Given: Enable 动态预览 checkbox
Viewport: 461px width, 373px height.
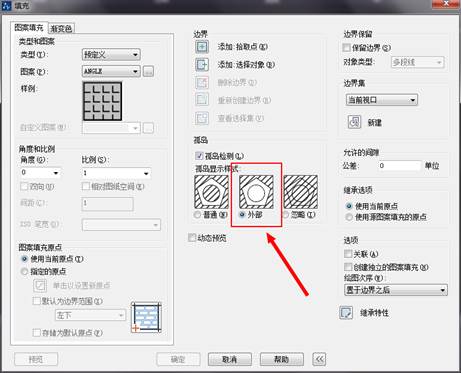Looking at the screenshot, I should click(x=192, y=238).
